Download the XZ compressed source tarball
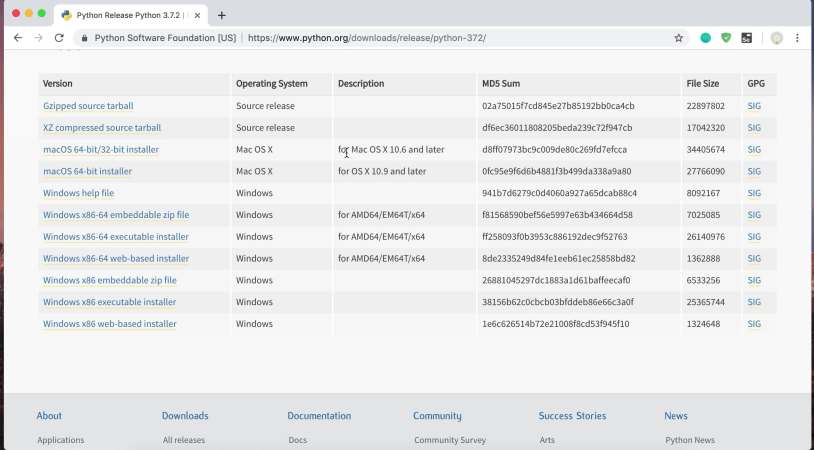The height and width of the screenshot is (450, 814). pyautogui.click(x=102, y=128)
